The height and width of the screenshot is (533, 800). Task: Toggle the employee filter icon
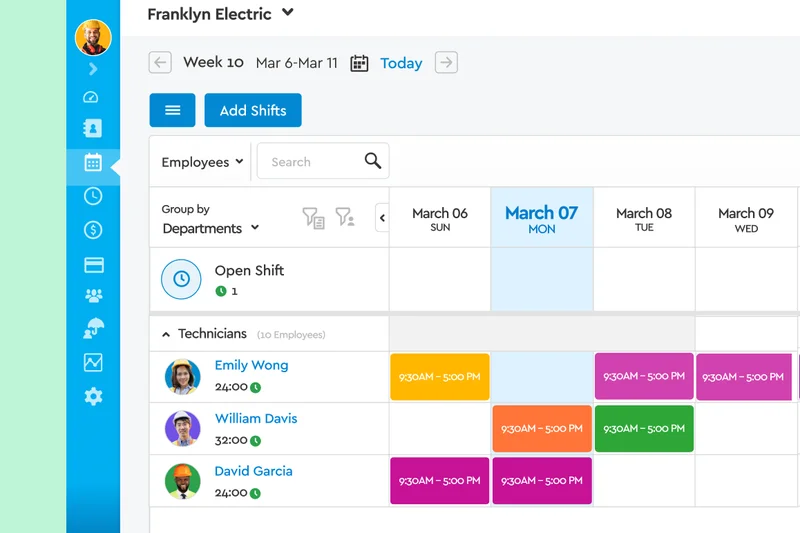345,217
